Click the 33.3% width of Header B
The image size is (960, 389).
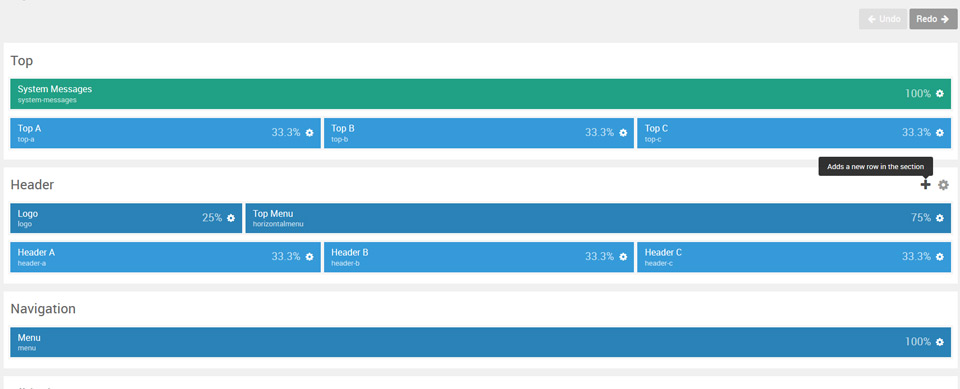(599, 257)
